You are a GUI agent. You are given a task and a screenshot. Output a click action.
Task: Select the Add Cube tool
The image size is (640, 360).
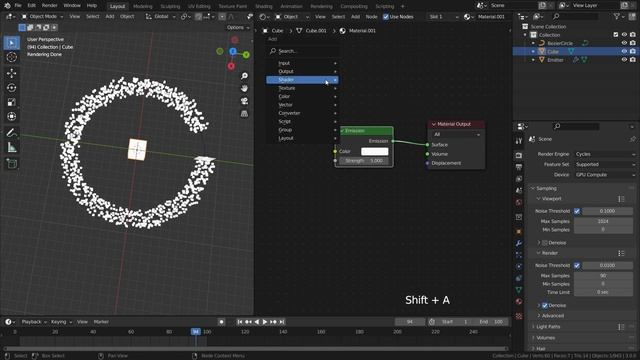11,163
